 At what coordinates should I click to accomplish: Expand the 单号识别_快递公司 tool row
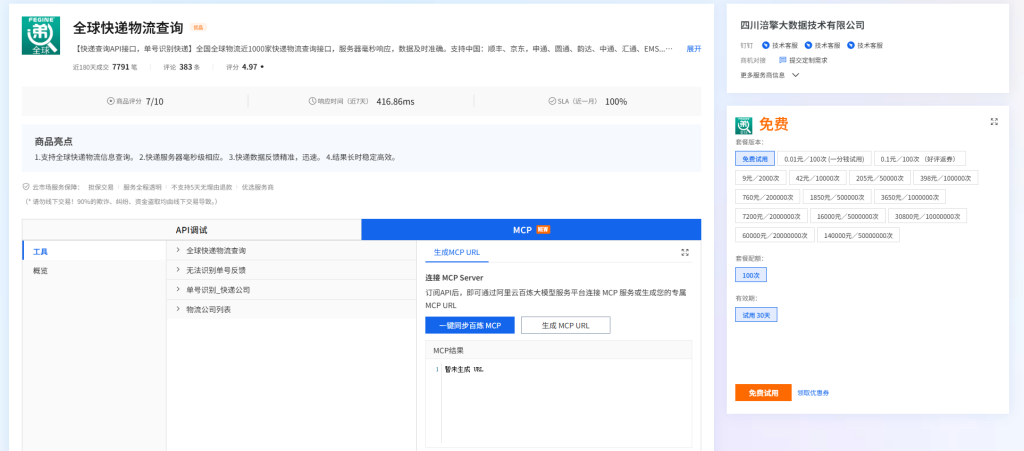coord(291,290)
